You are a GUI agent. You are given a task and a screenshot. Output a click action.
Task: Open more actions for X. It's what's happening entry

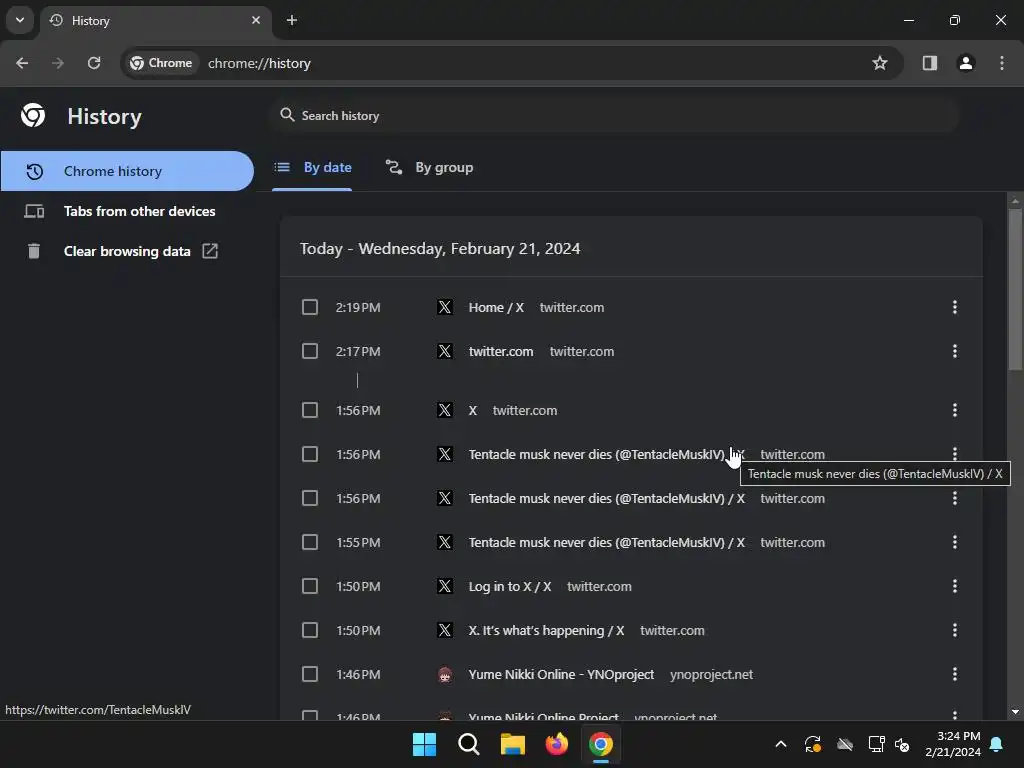pyautogui.click(x=955, y=630)
